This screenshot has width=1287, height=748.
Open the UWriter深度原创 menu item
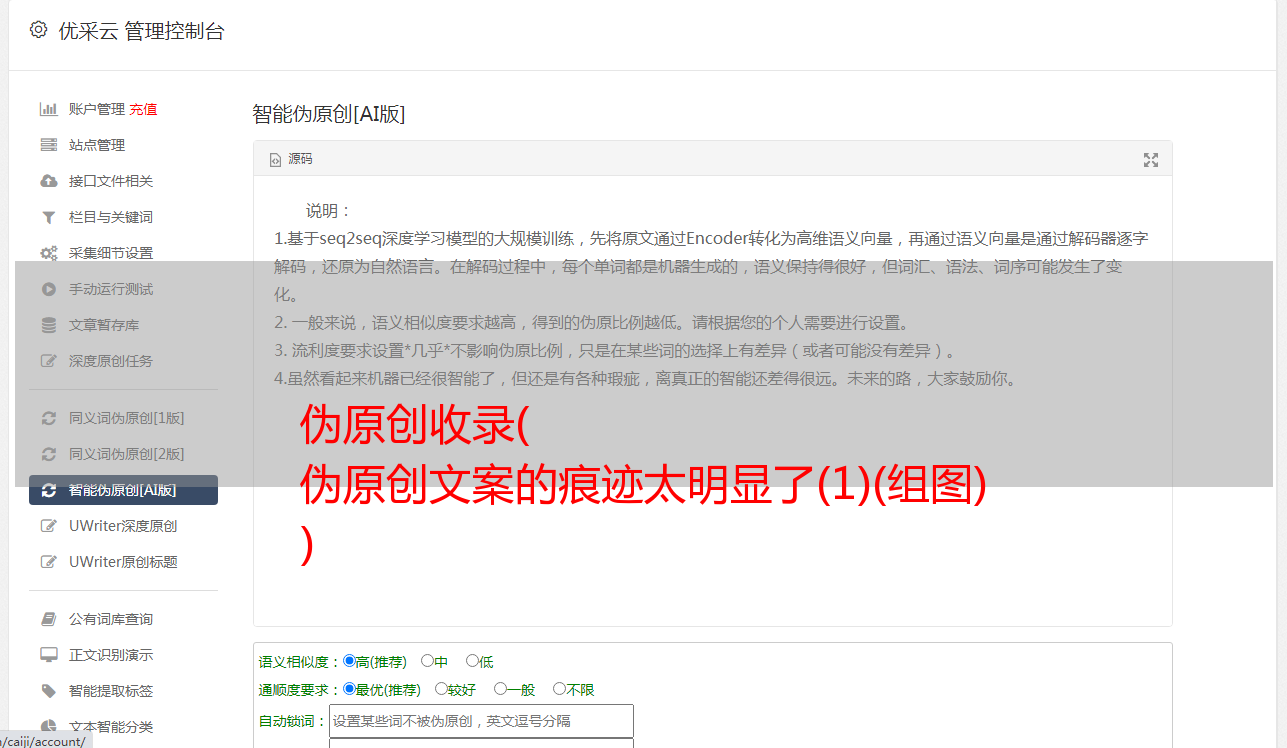click(x=123, y=526)
